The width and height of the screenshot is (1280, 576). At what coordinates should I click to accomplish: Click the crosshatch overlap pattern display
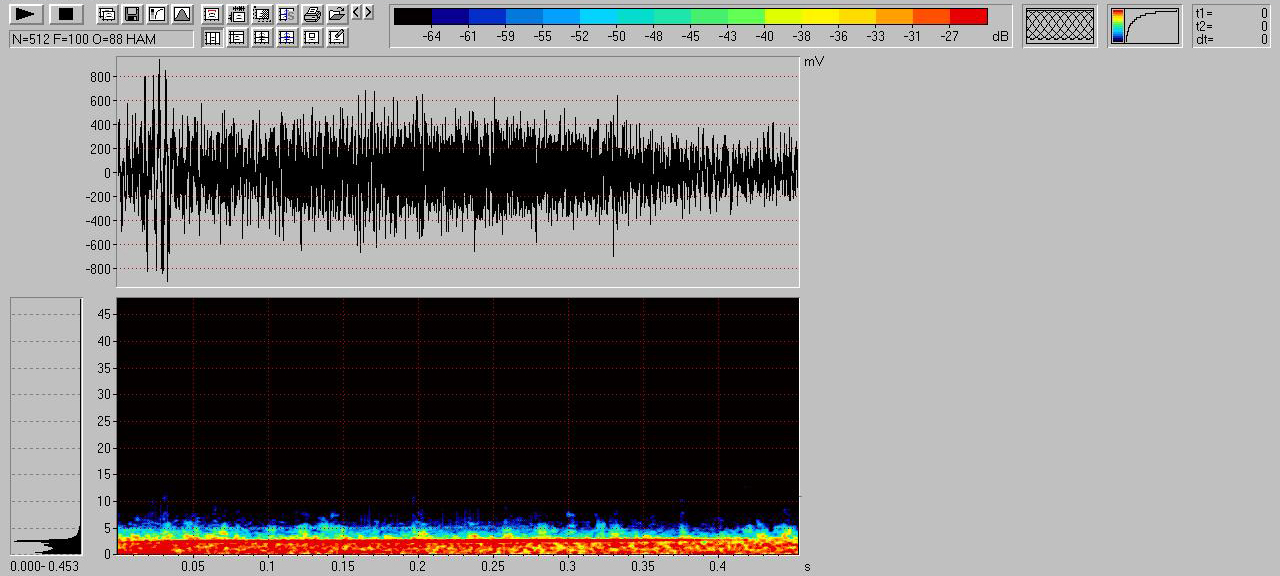(x=1059, y=26)
